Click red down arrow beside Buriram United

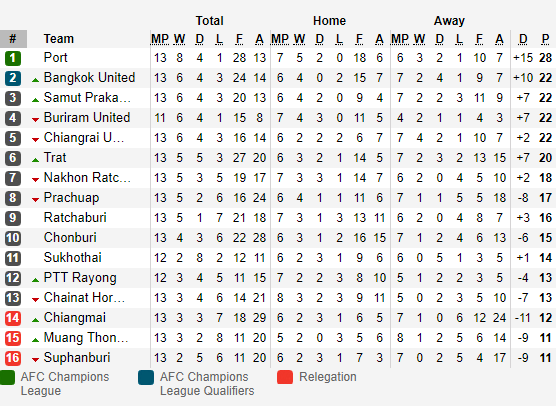(35, 120)
